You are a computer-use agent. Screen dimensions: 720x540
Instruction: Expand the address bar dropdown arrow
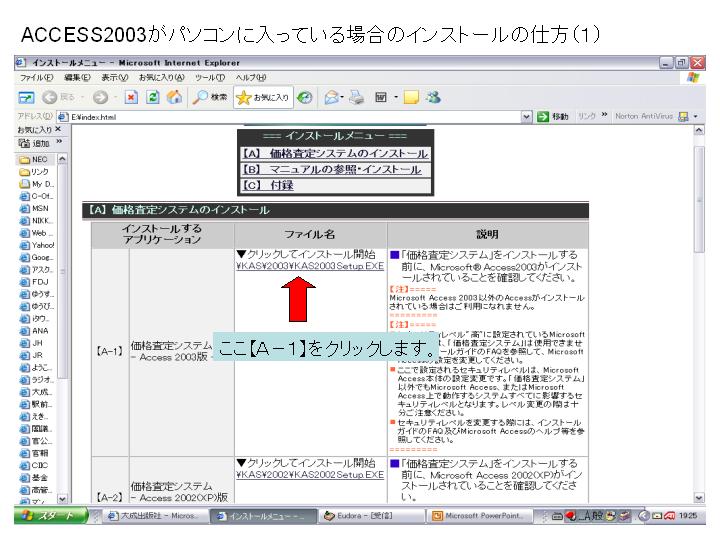[526, 117]
